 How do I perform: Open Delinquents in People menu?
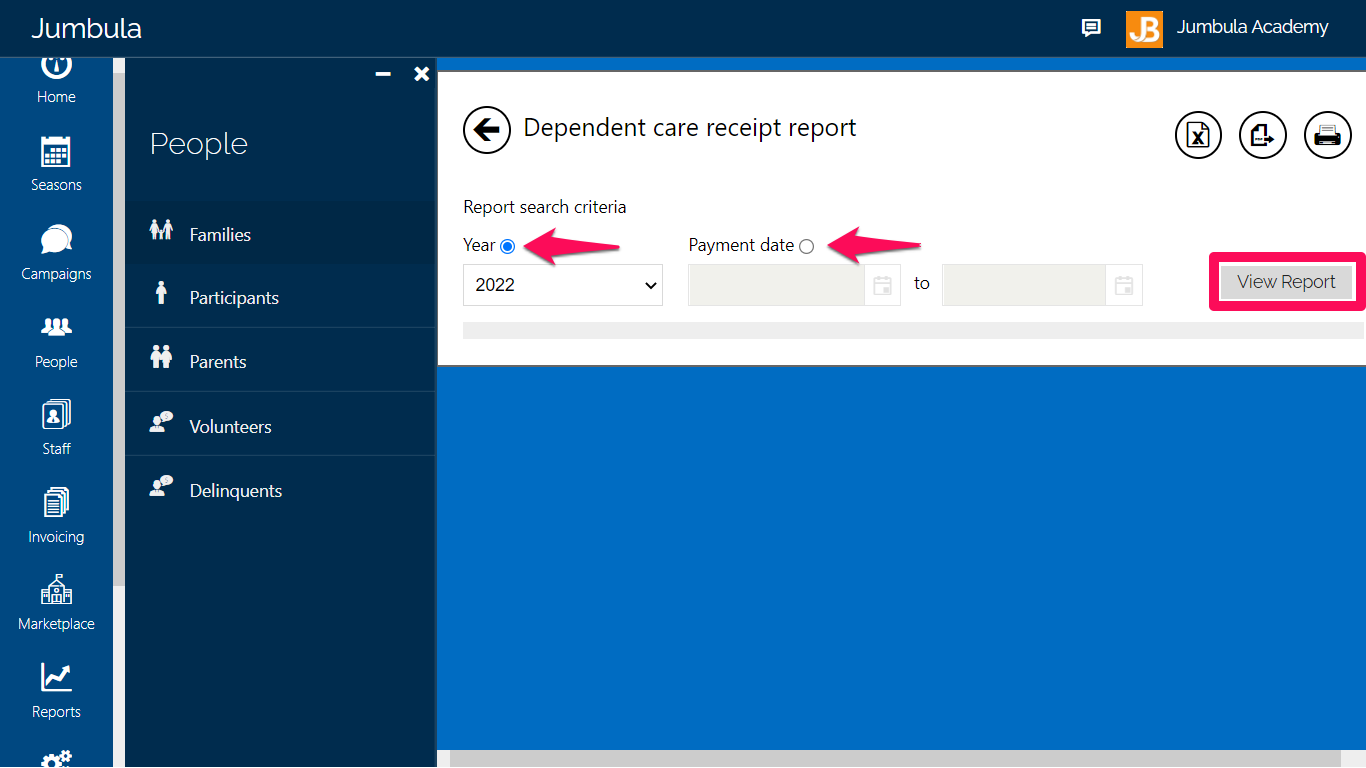tap(280, 490)
